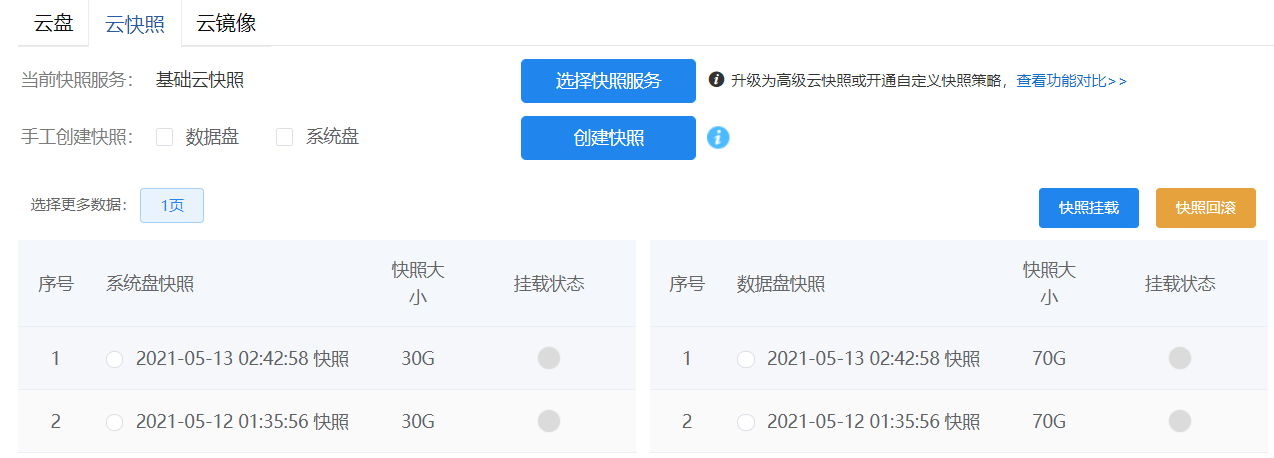Tick the 系统盘 checkbox
1274x458 pixels.
tap(285, 138)
